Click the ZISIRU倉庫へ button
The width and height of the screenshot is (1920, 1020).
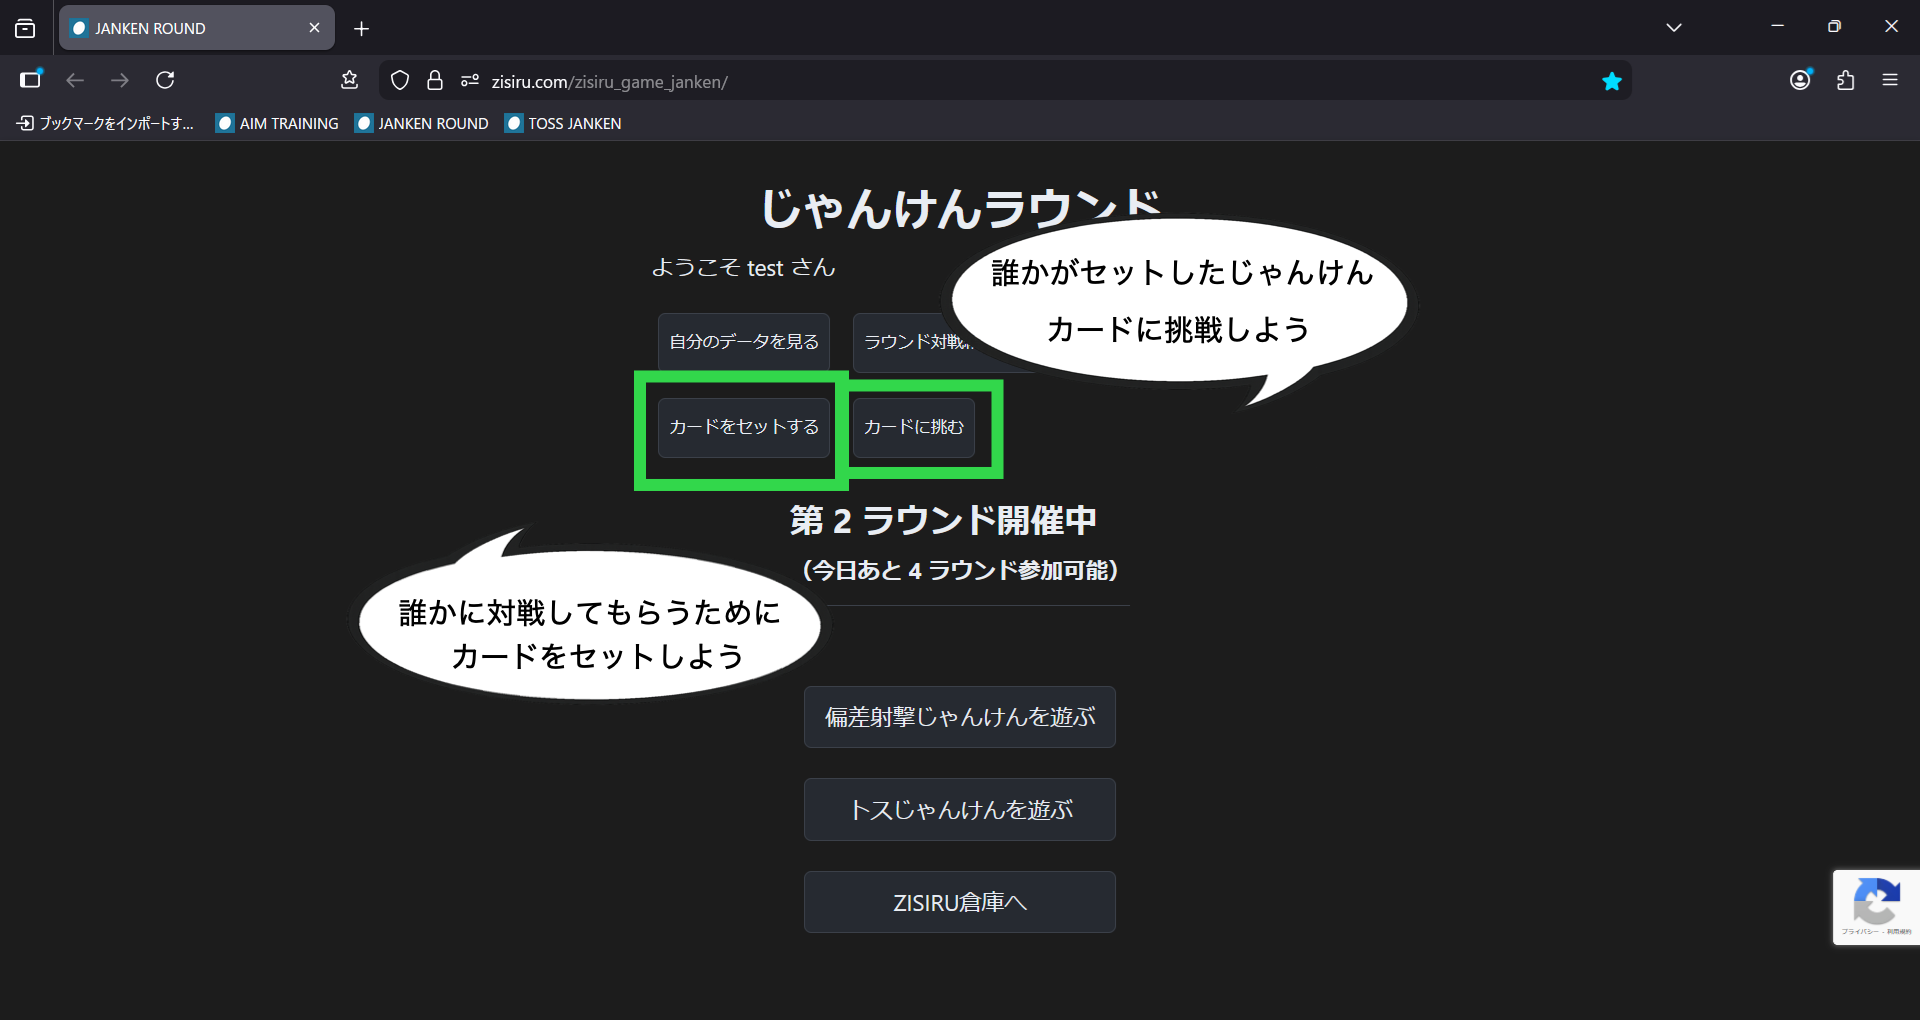[x=959, y=902]
